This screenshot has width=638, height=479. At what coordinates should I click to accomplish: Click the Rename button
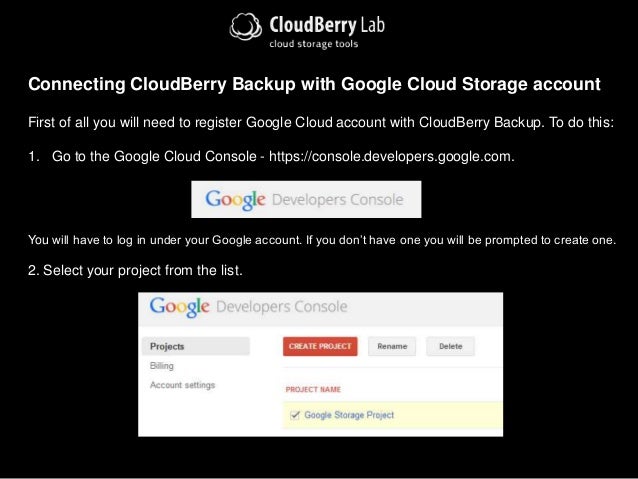pos(392,346)
